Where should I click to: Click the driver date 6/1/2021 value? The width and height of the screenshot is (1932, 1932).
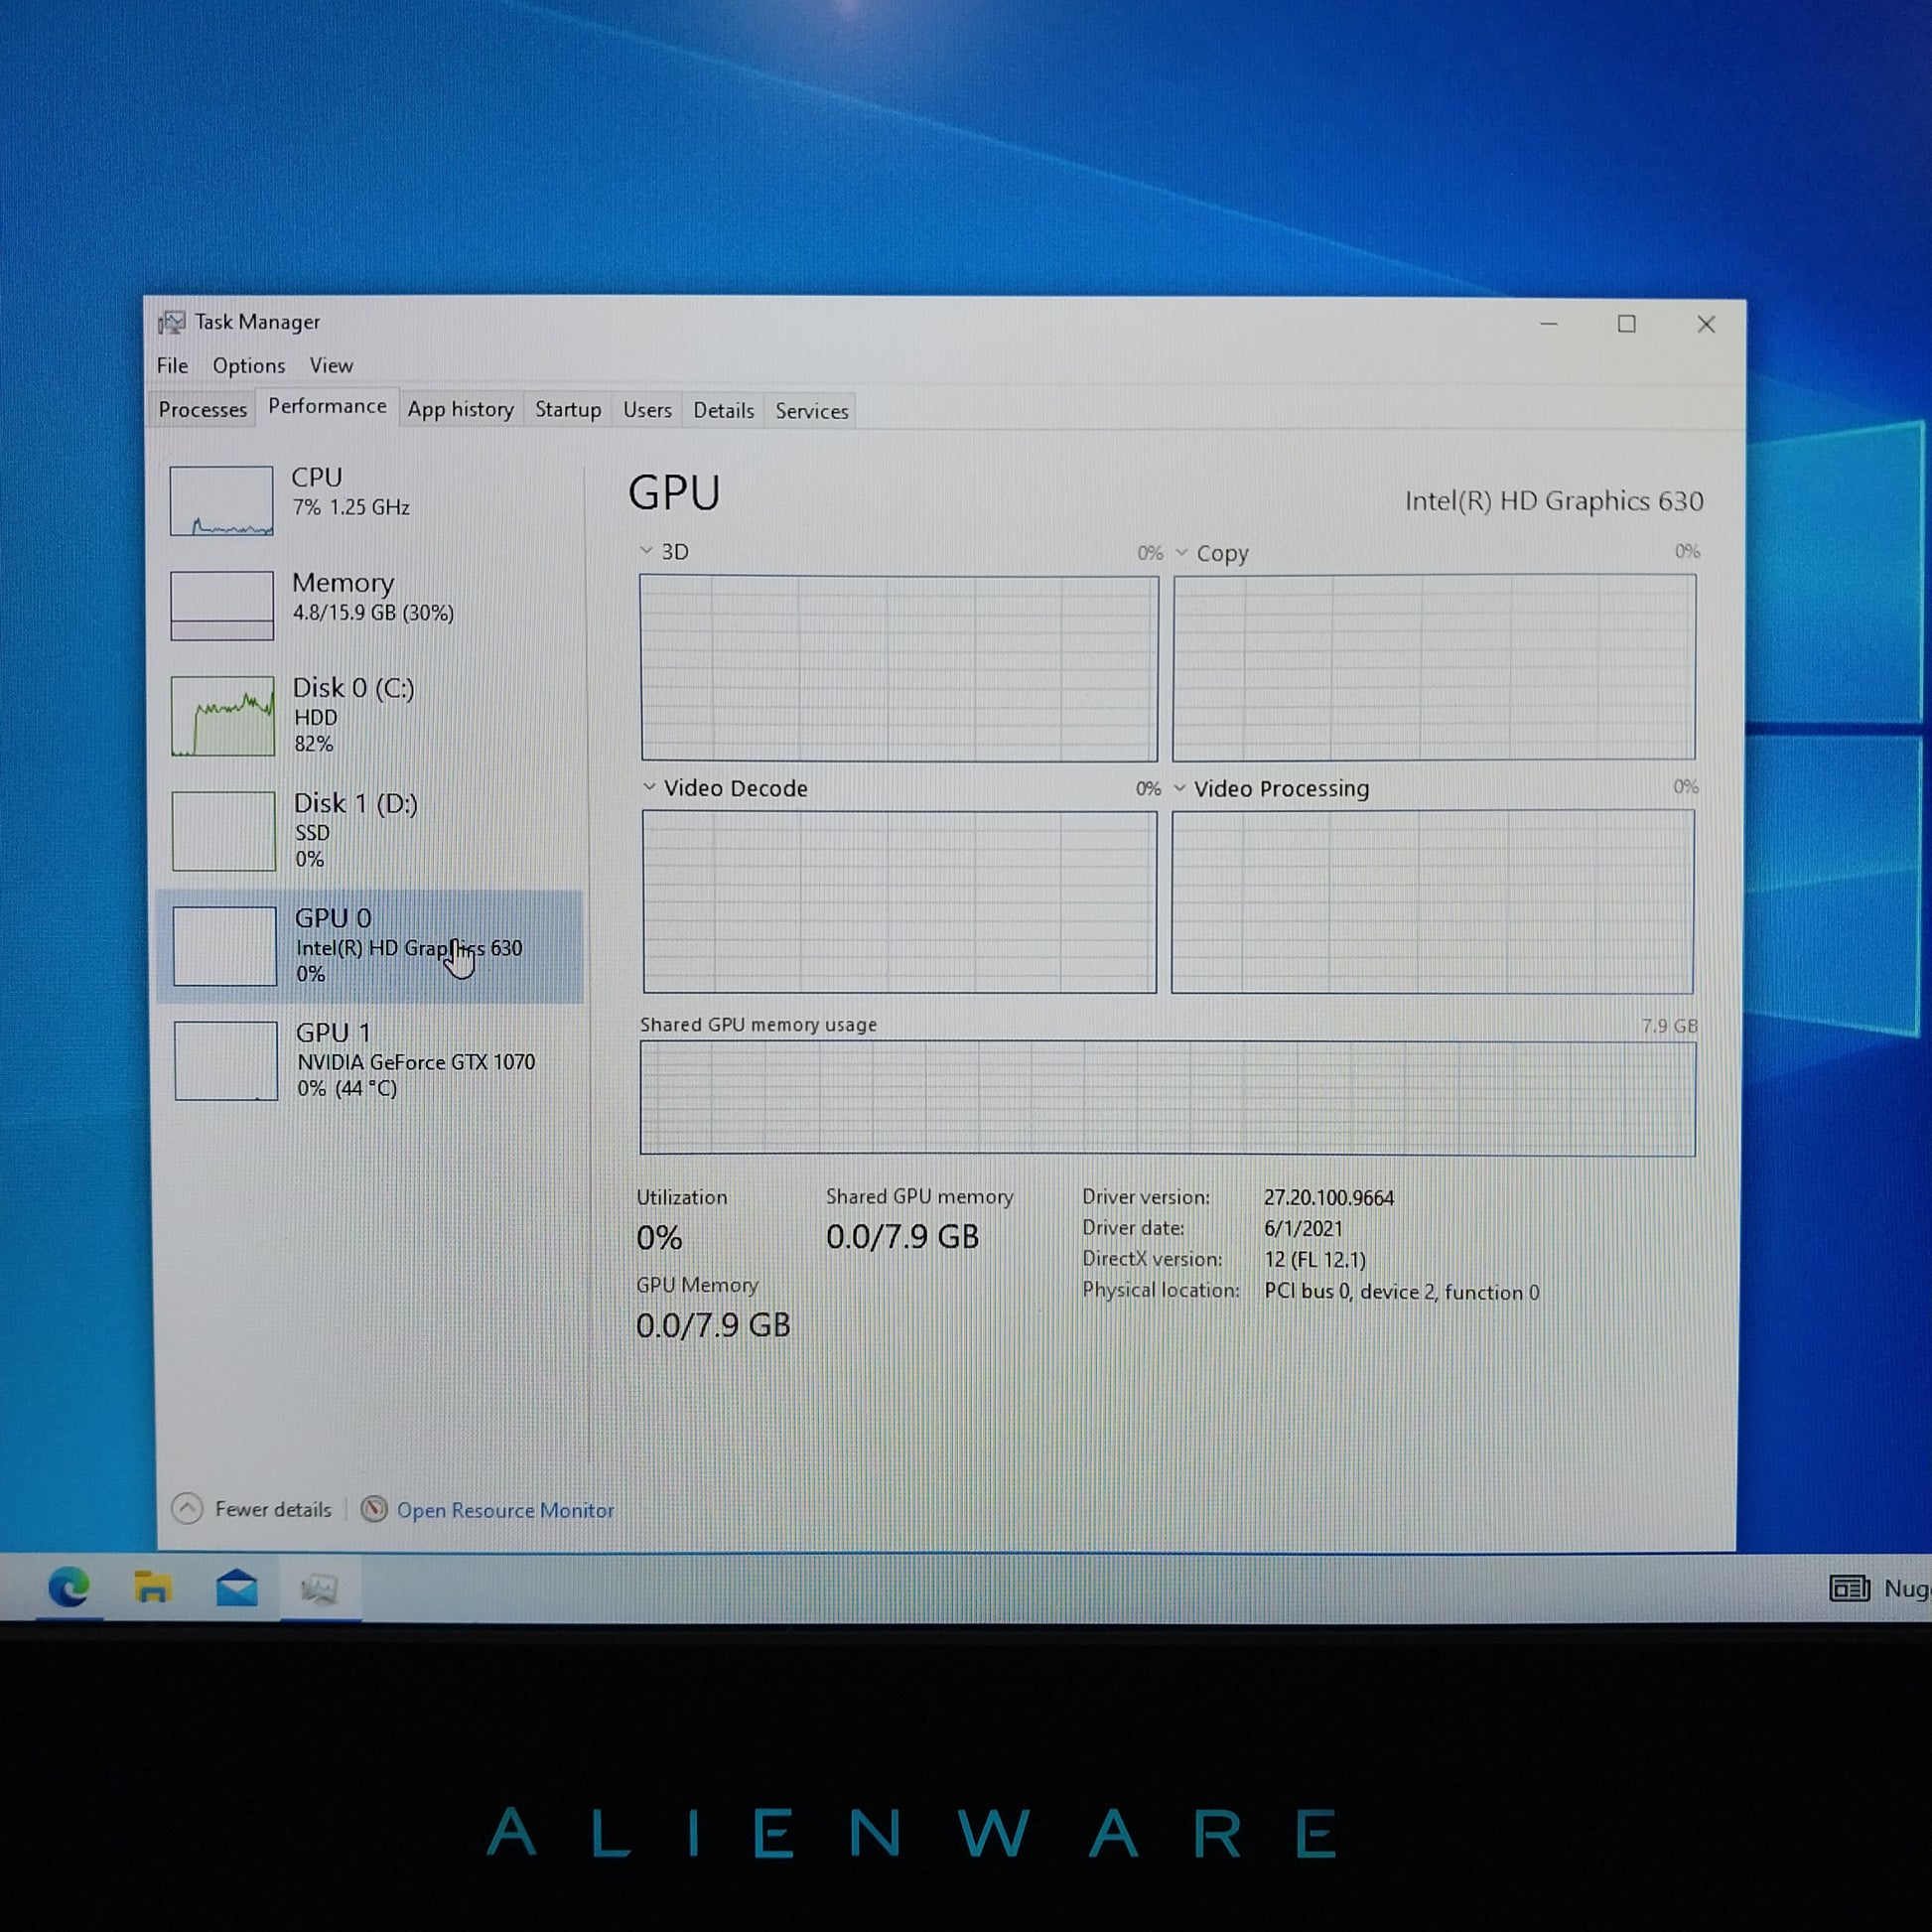coord(1303,1229)
